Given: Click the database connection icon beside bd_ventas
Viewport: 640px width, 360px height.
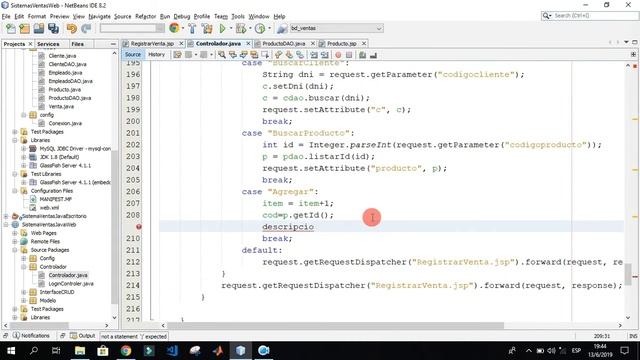Looking at the screenshot, I should (x=282, y=28).
